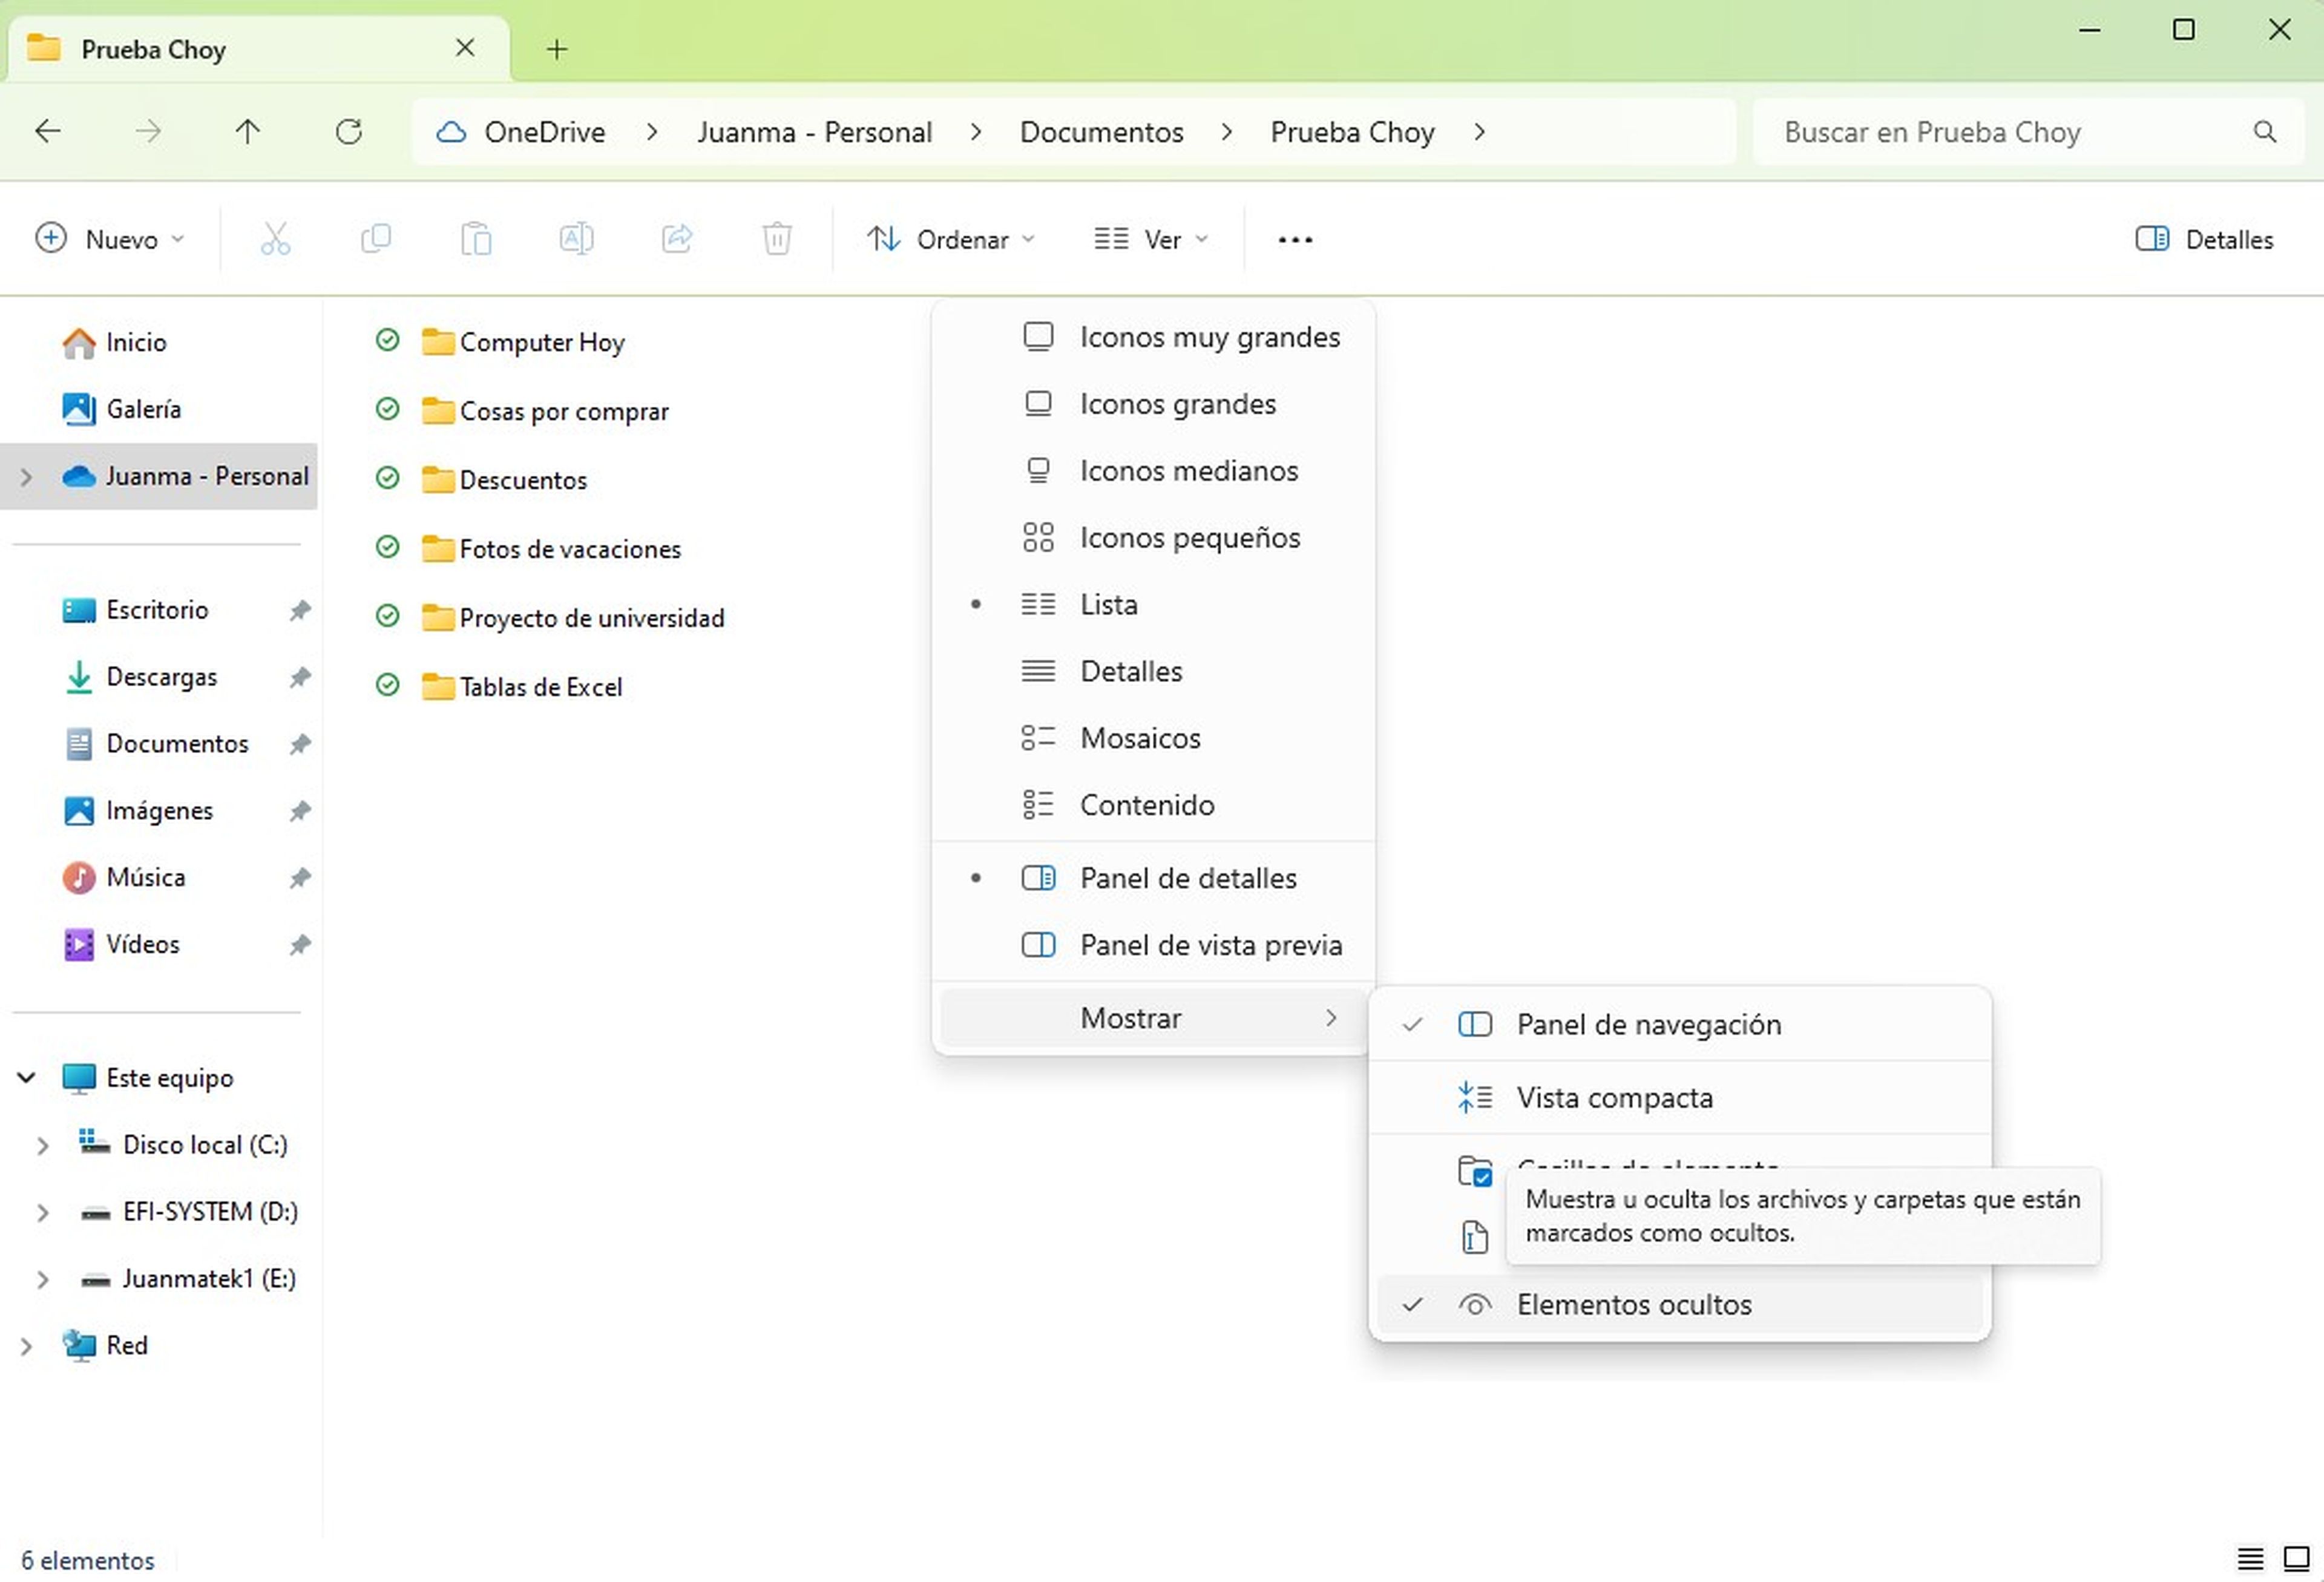Select Detalles view layout in menu
Image resolution: width=2324 pixels, height=1582 pixels.
tap(1153, 671)
